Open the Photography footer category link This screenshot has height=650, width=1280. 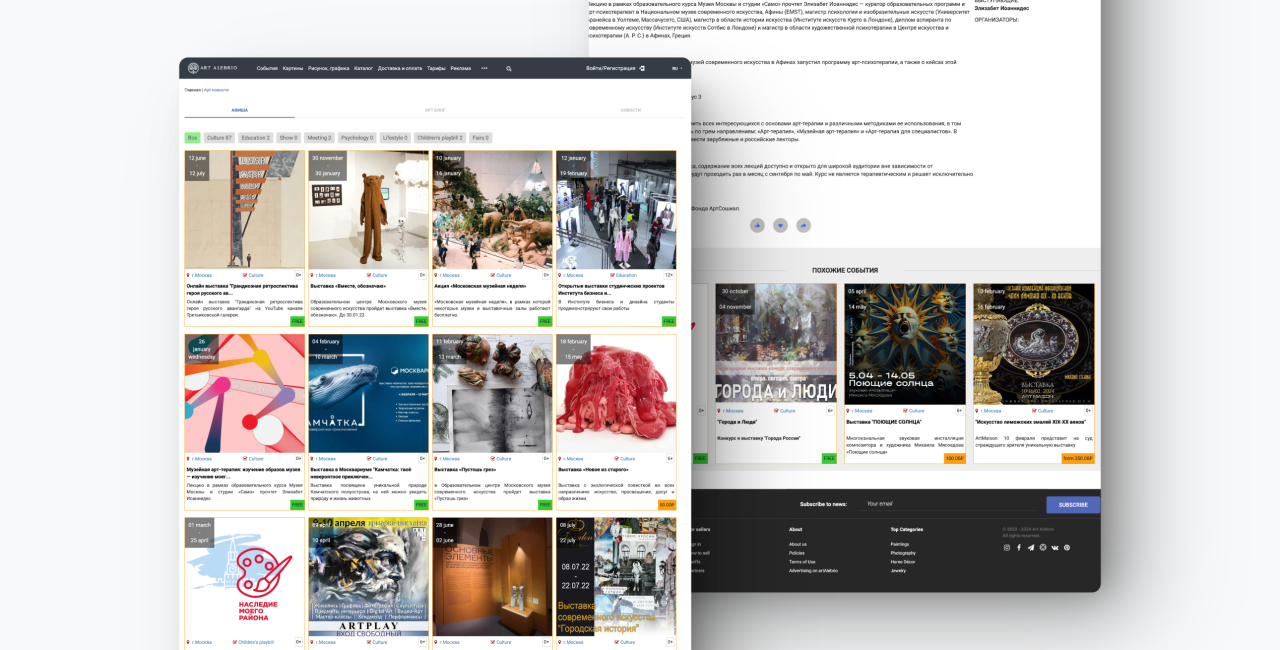click(x=903, y=553)
